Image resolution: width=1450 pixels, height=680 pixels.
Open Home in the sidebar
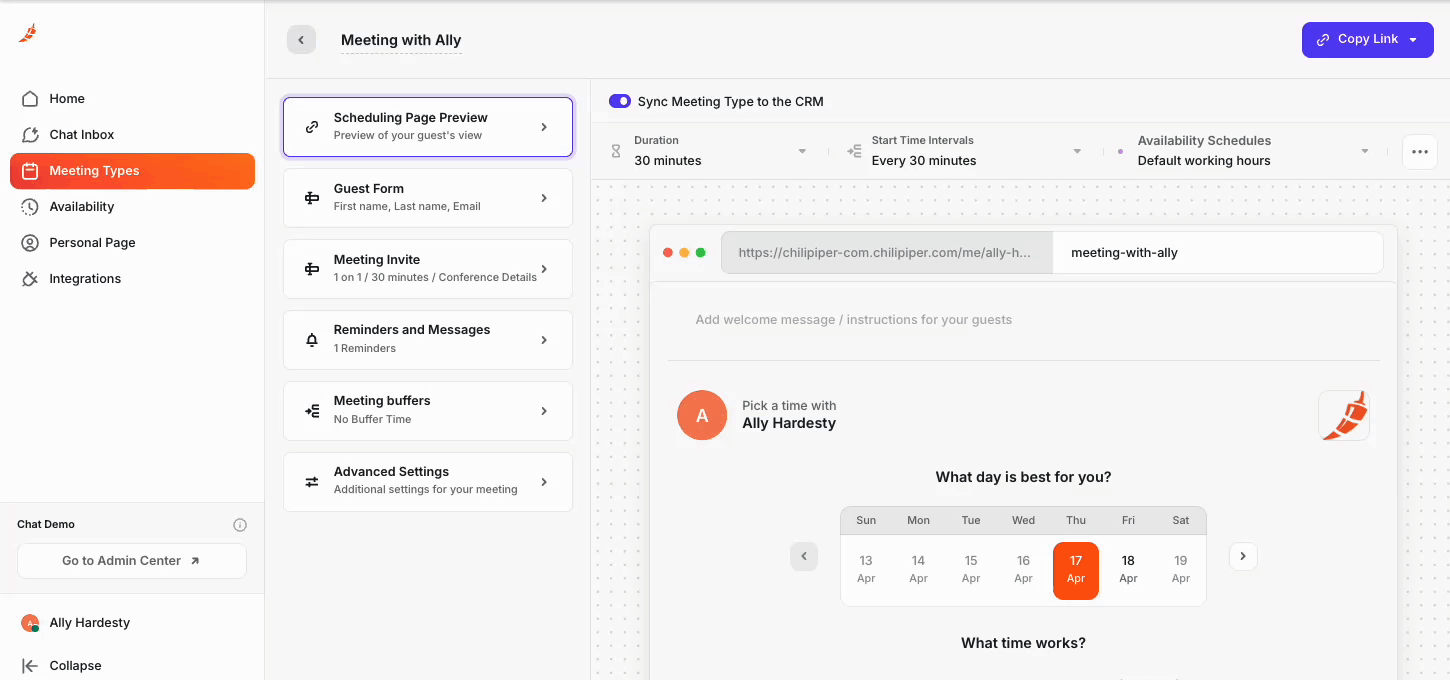point(132,99)
